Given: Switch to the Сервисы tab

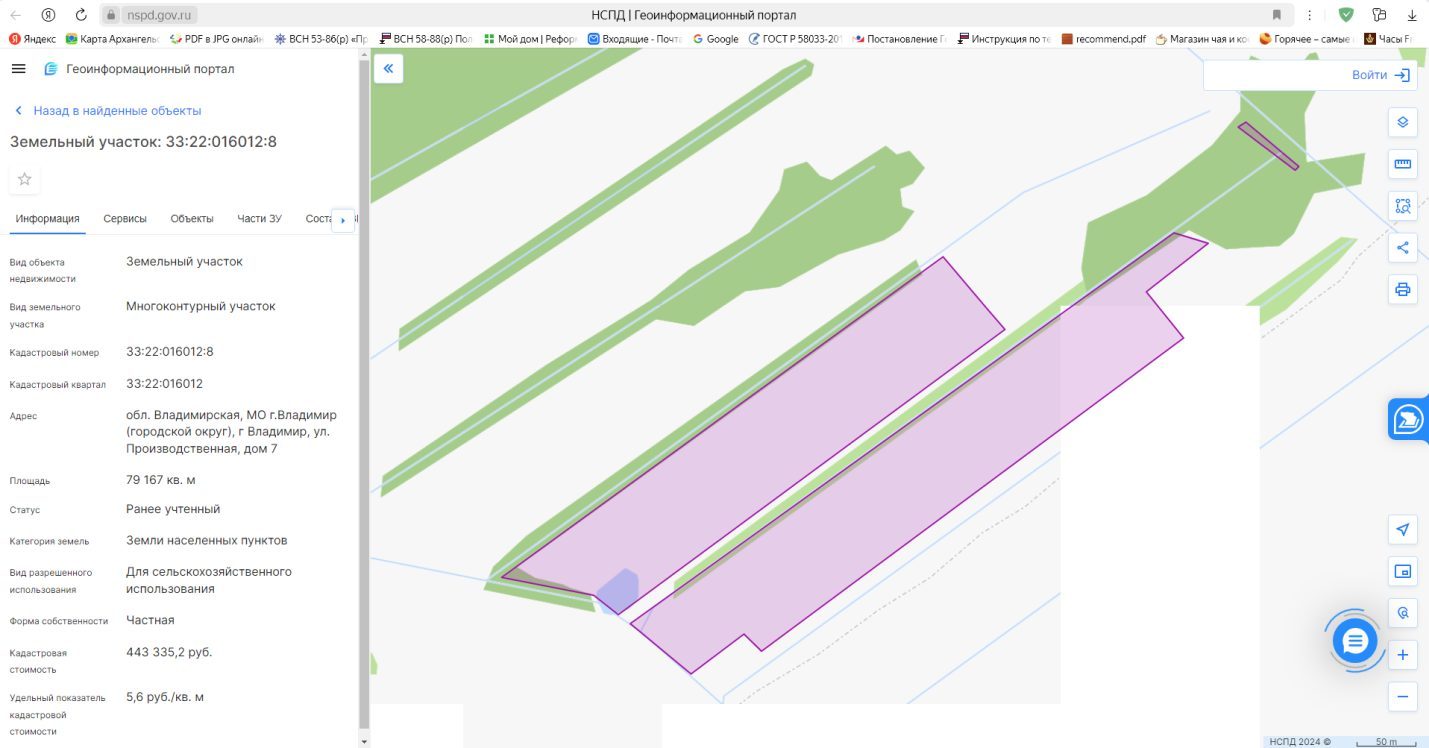Looking at the screenshot, I should click(x=125, y=219).
